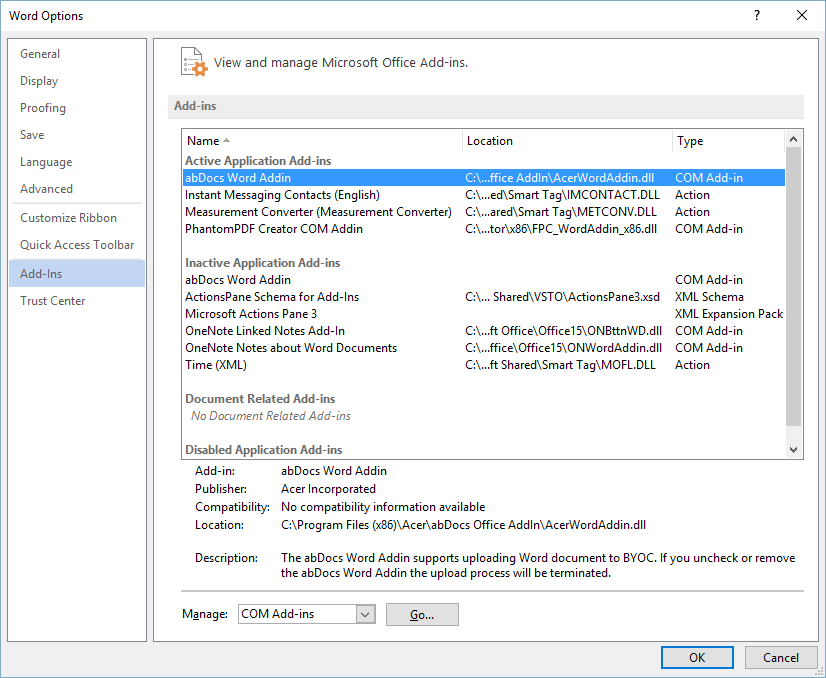Click the XML Schema type cell
This screenshot has height=678, width=826.
[709, 297]
